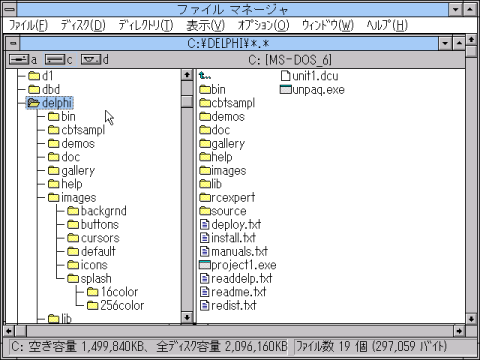The image size is (480, 360).
Task: Select lib folder in file list
Action: [210, 184]
